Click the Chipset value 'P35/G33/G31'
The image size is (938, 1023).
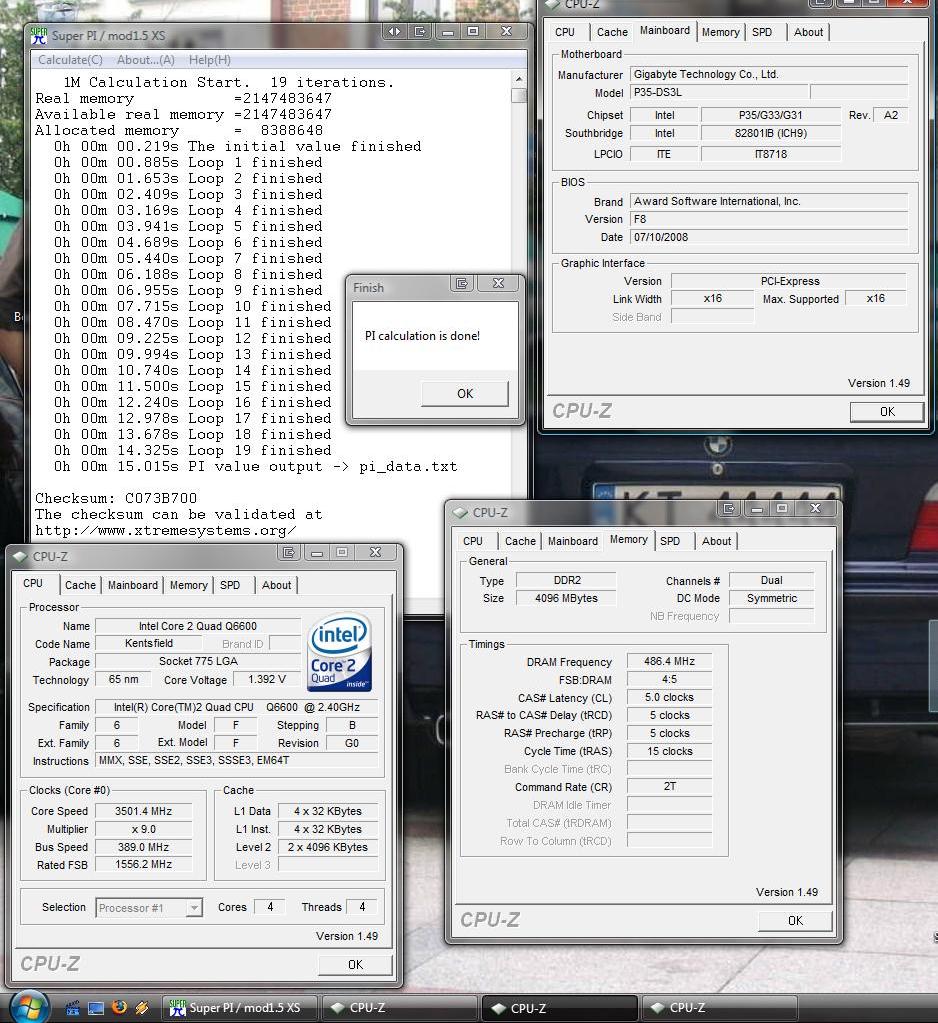(770, 115)
